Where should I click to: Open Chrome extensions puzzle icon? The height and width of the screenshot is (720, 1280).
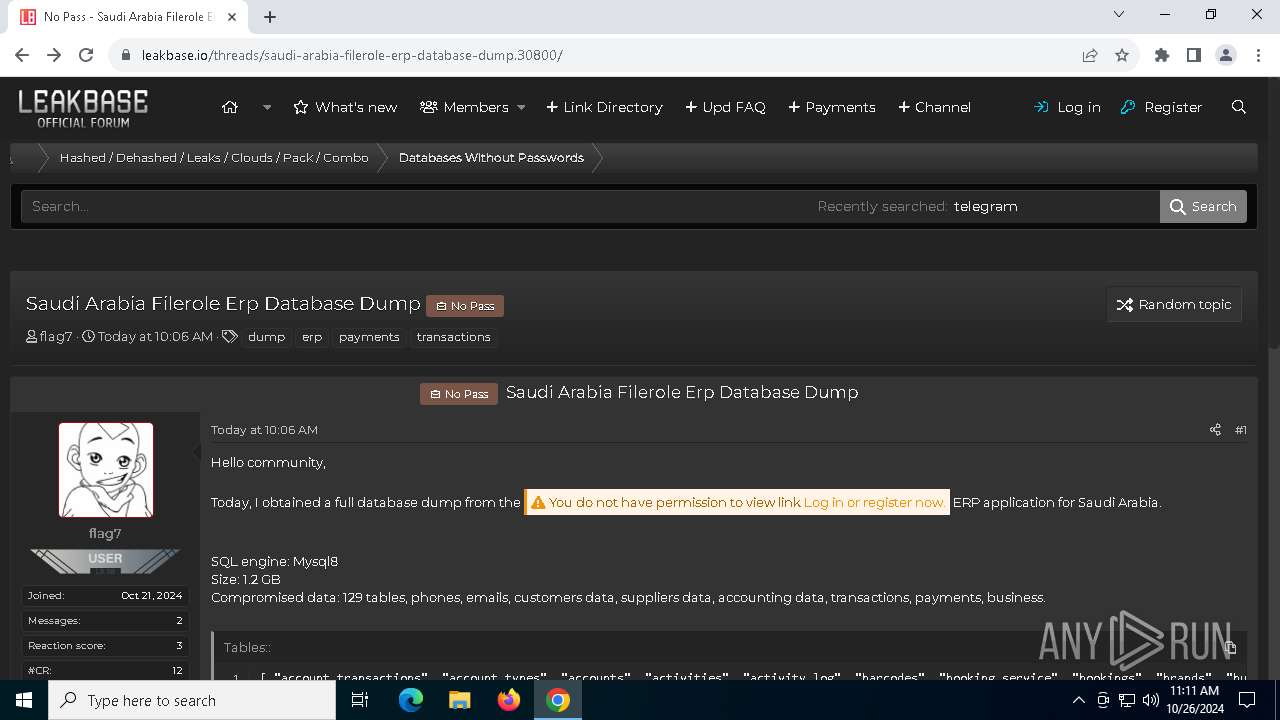tap(1162, 55)
